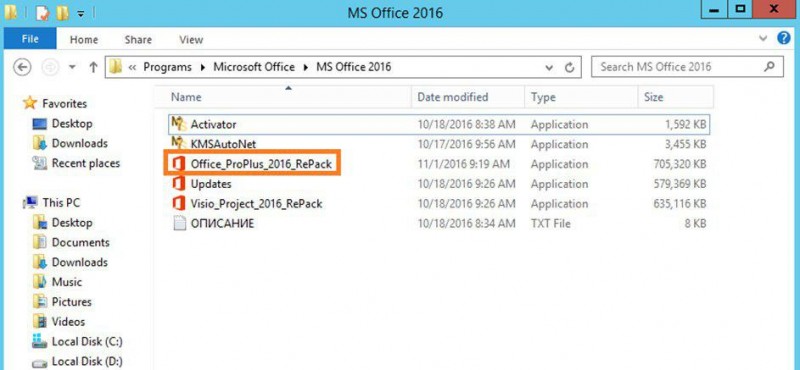Click the Back navigation arrow
Image resolution: width=800 pixels, height=370 pixels.
coord(22,67)
